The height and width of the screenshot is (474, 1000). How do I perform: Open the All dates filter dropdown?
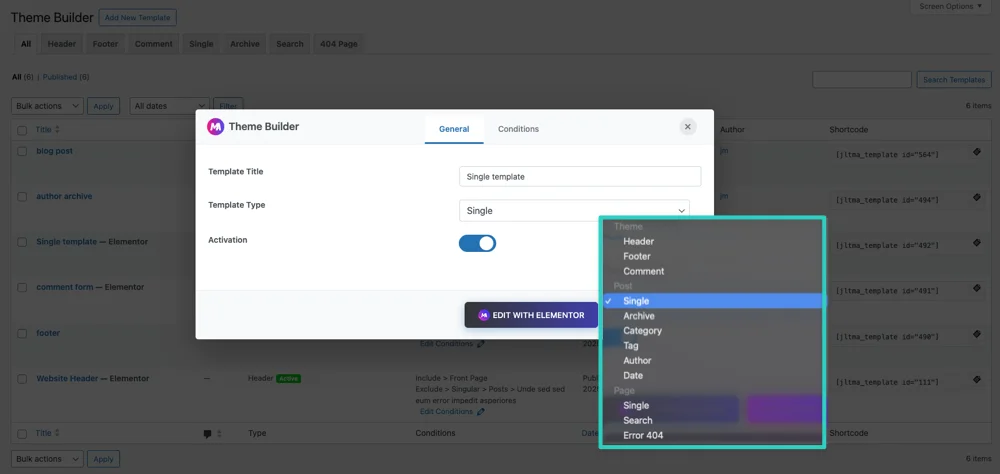pyautogui.click(x=170, y=106)
